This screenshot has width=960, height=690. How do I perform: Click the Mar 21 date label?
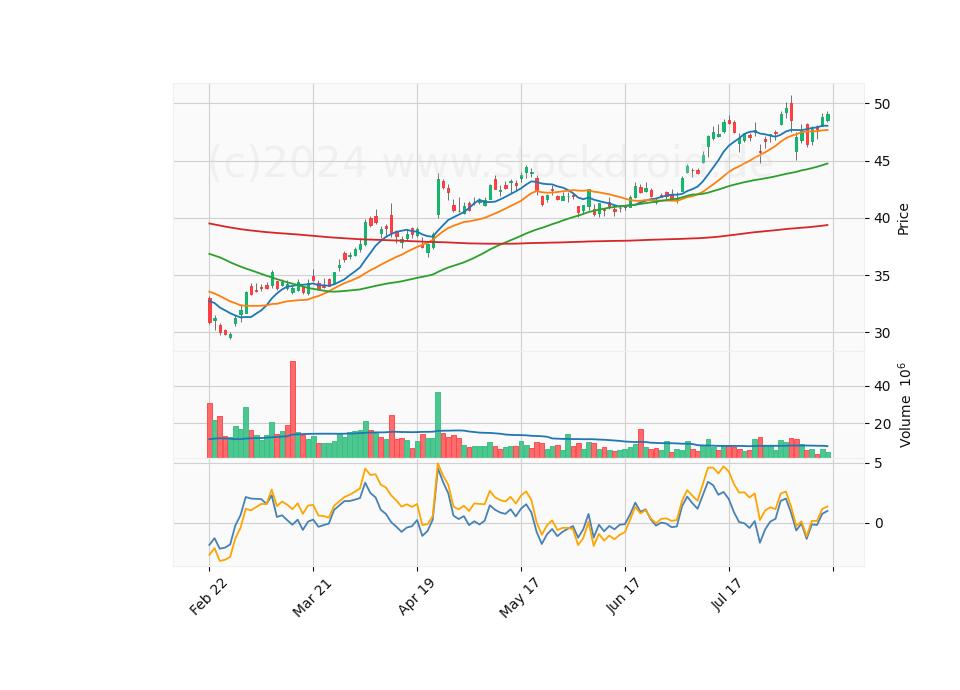312,598
